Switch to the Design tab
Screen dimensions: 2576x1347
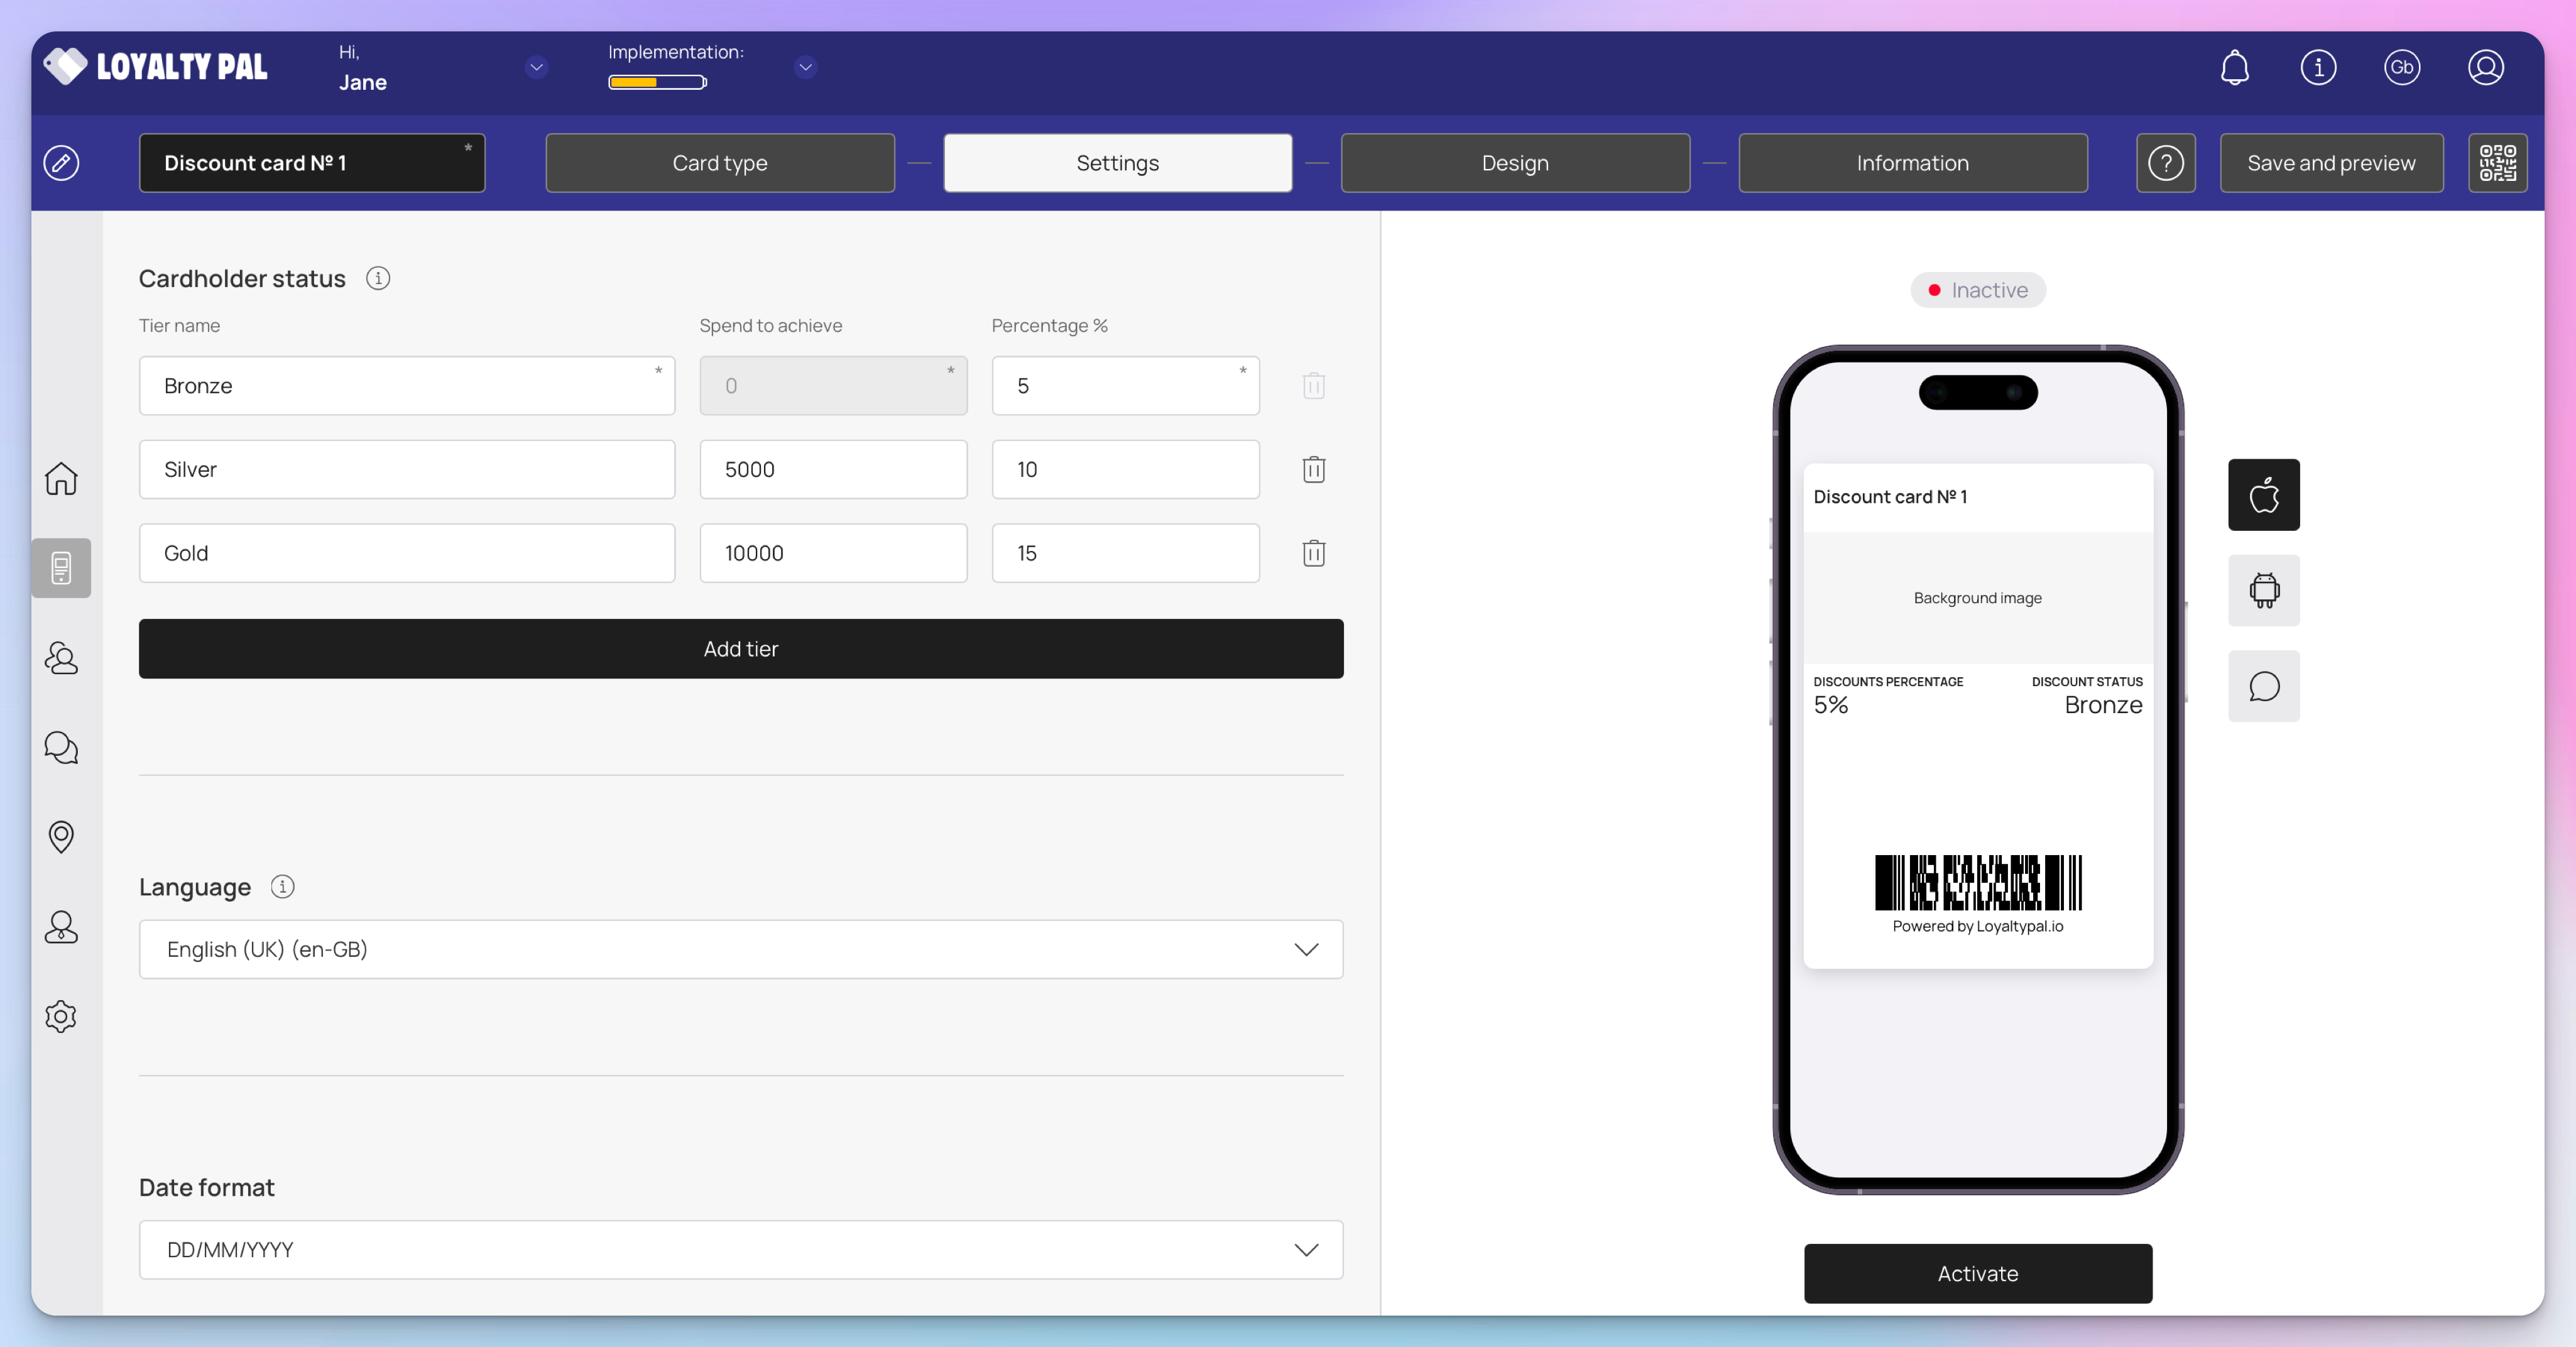click(x=1514, y=163)
